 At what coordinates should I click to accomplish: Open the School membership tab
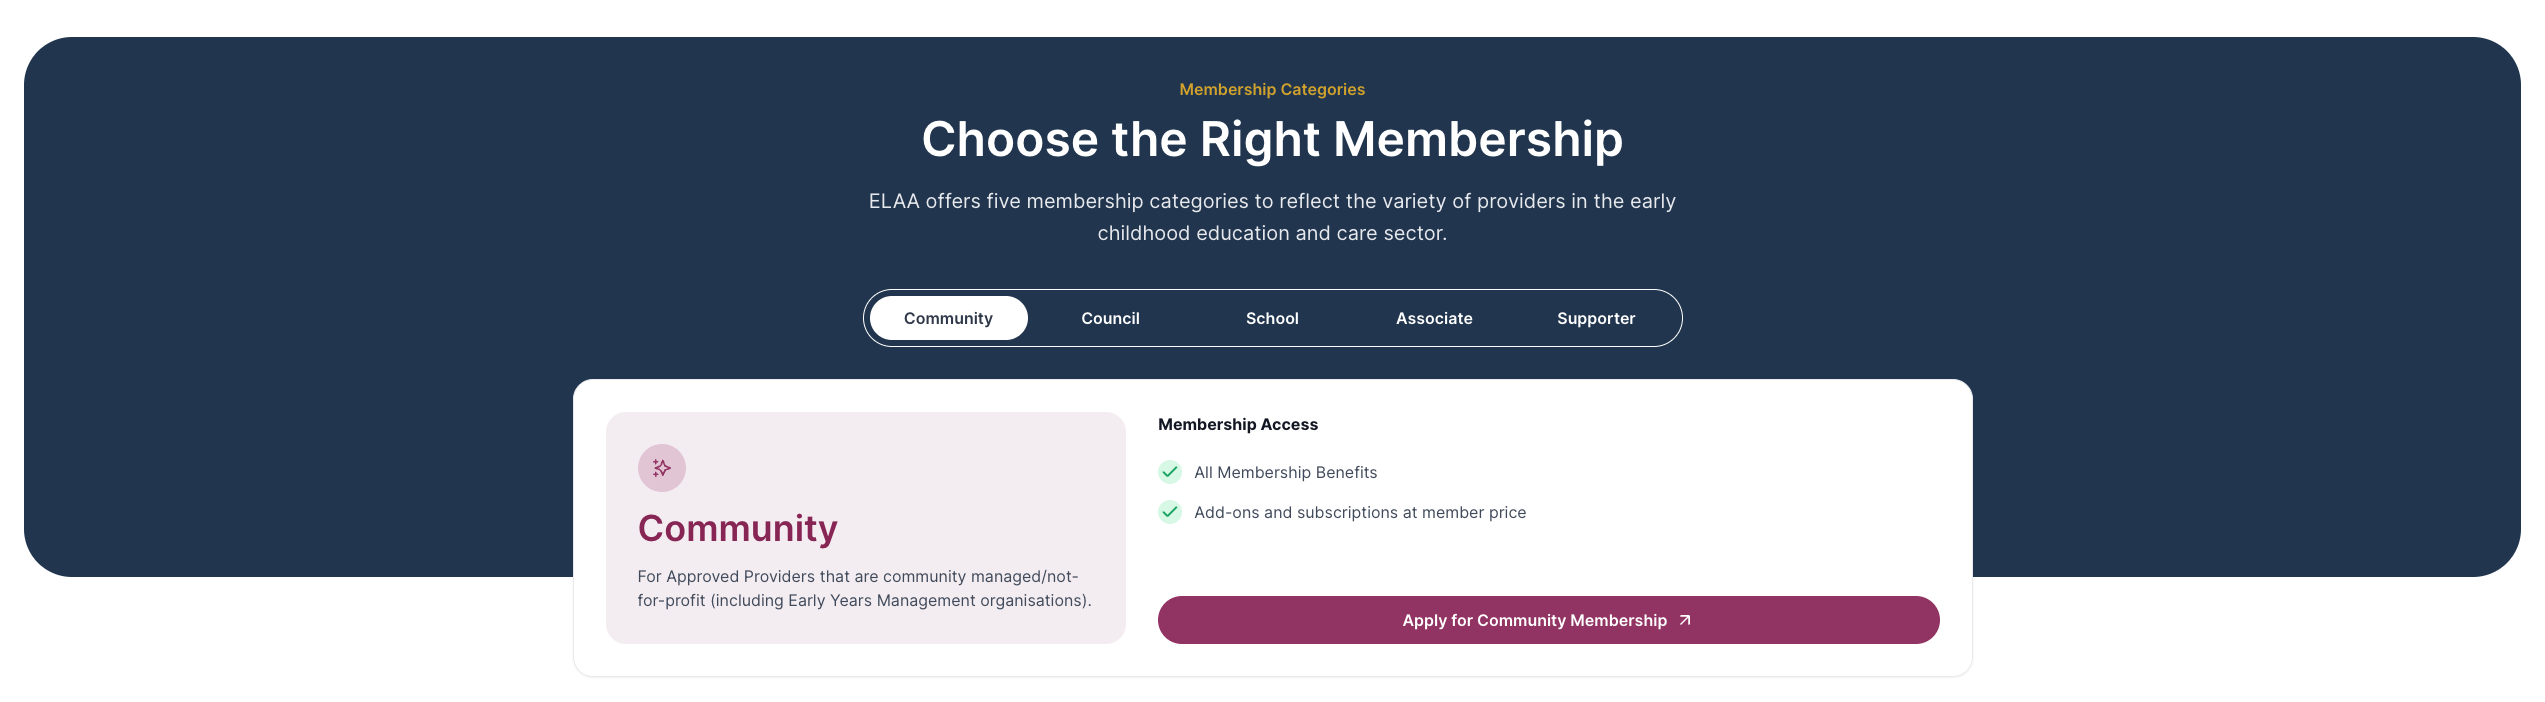(x=1272, y=318)
